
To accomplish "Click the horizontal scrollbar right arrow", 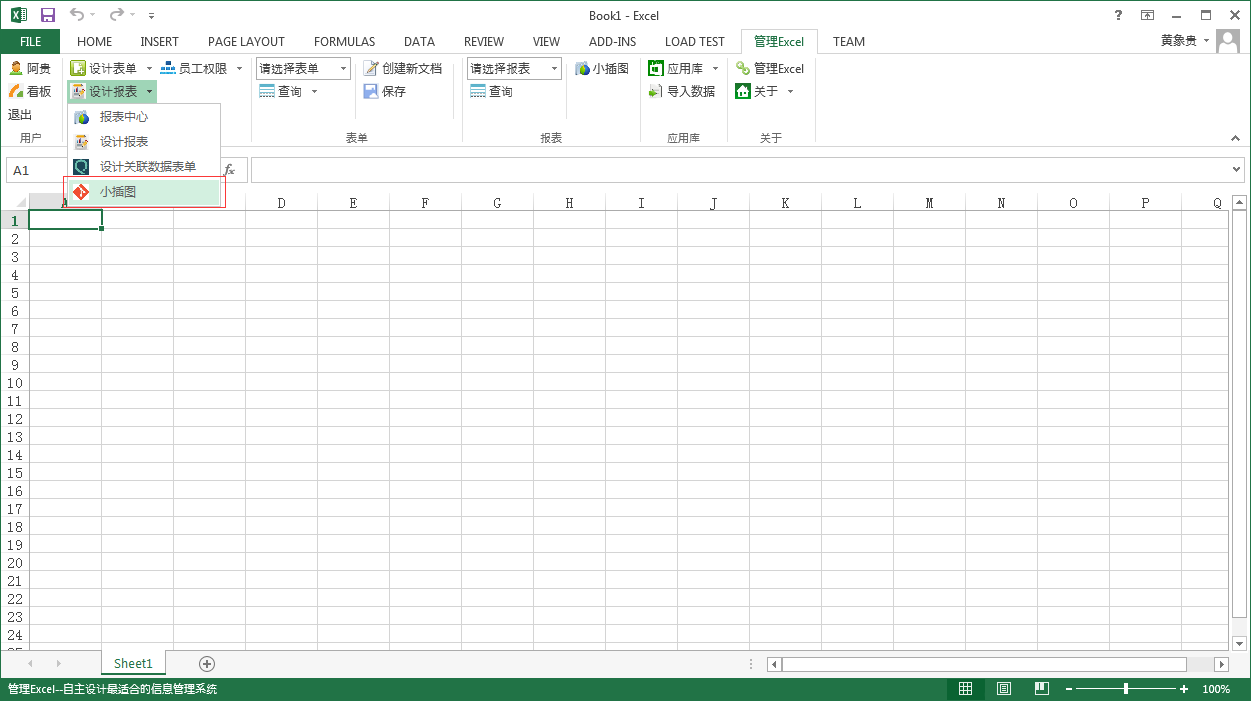I will pos(1221,664).
